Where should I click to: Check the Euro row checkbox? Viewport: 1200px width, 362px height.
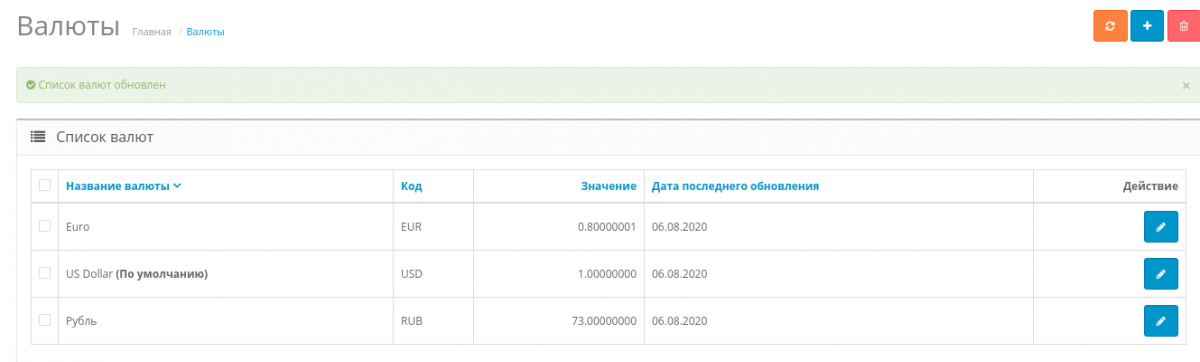pos(45,226)
